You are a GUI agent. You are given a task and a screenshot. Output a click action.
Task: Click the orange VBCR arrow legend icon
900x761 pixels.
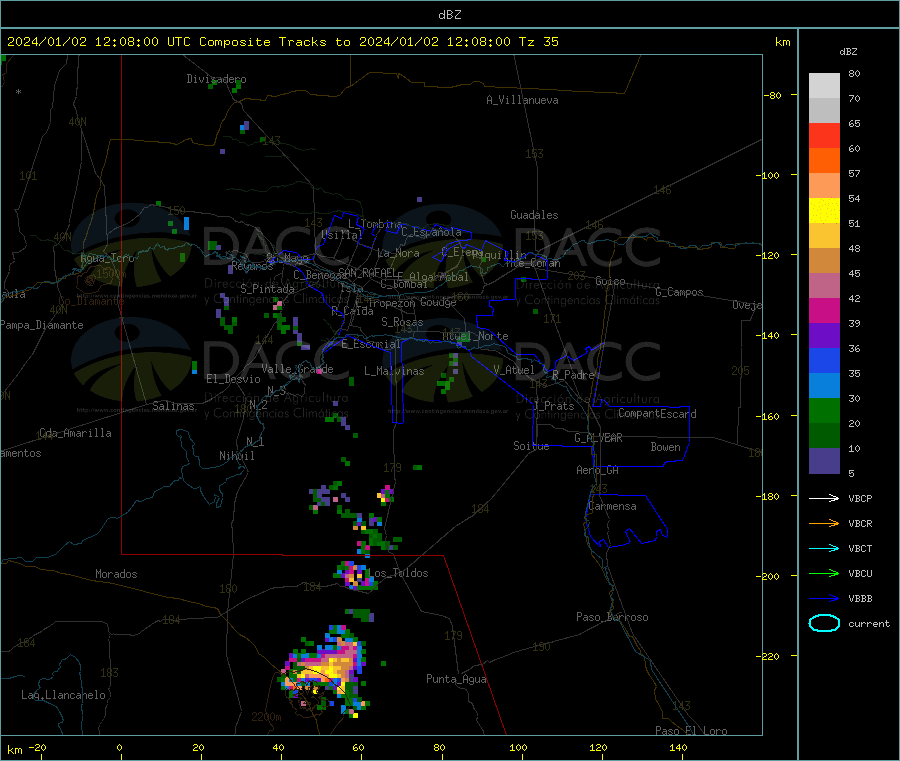pos(824,523)
